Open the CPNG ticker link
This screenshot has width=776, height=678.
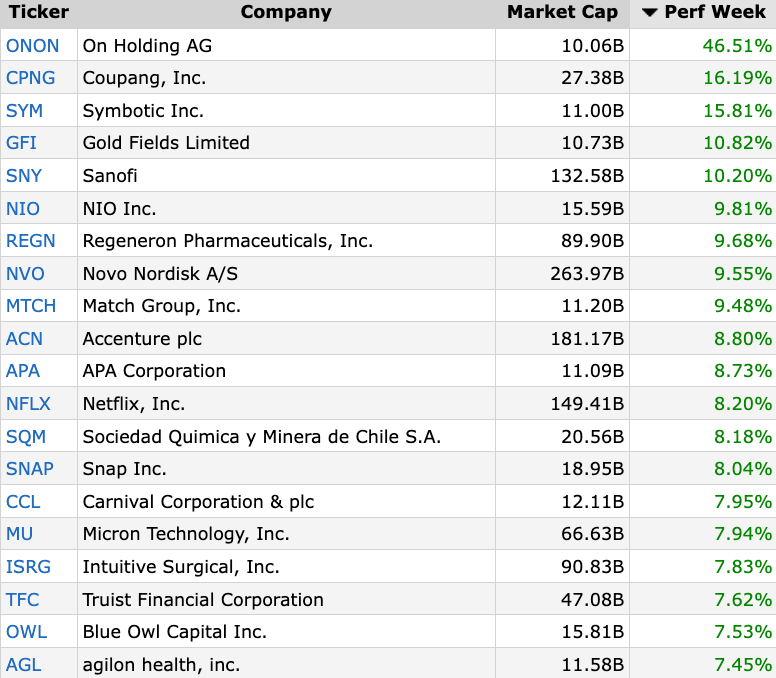tap(30, 78)
